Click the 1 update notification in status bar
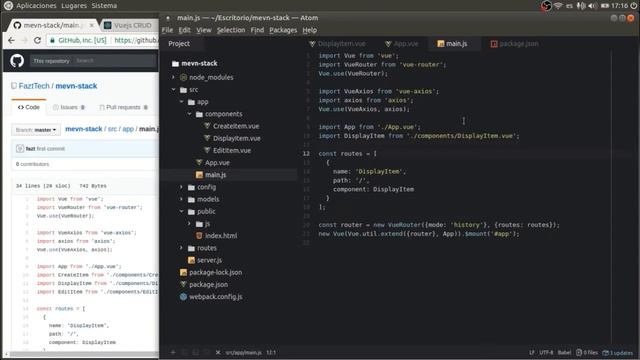The height and width of the screenshot is (360, 640). 618,352
